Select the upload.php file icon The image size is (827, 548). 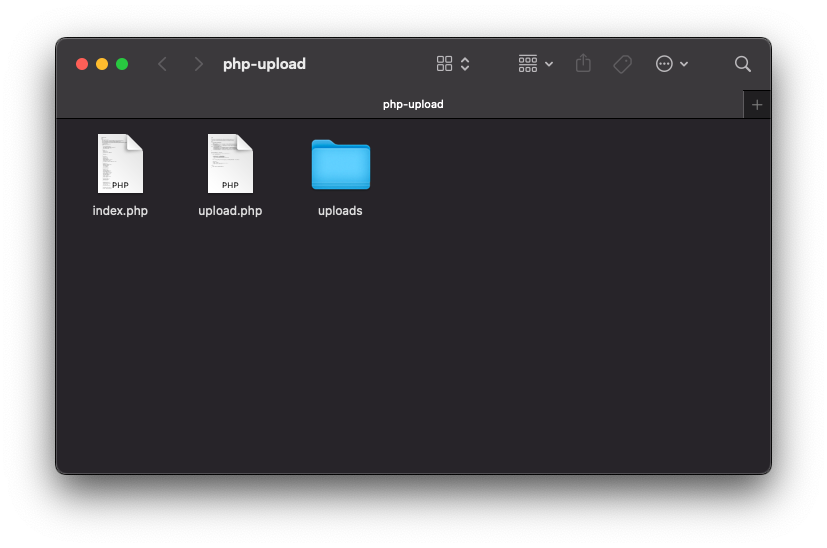click(230, 164)
